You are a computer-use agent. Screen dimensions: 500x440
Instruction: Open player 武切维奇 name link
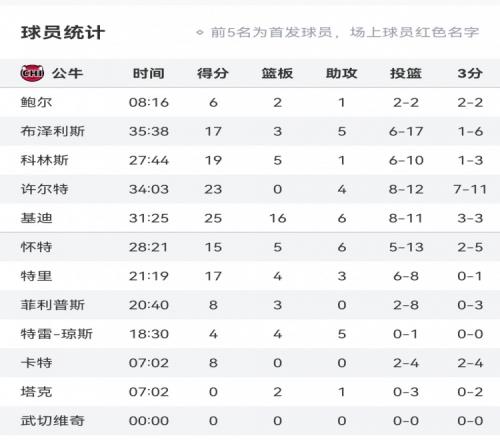[x=53, y=421]
